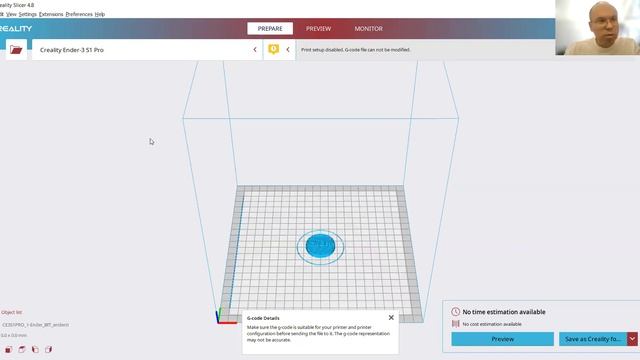Viewport: 640px width, 360px height.
Task: Open the Settings menu
Action: (27, 14)
